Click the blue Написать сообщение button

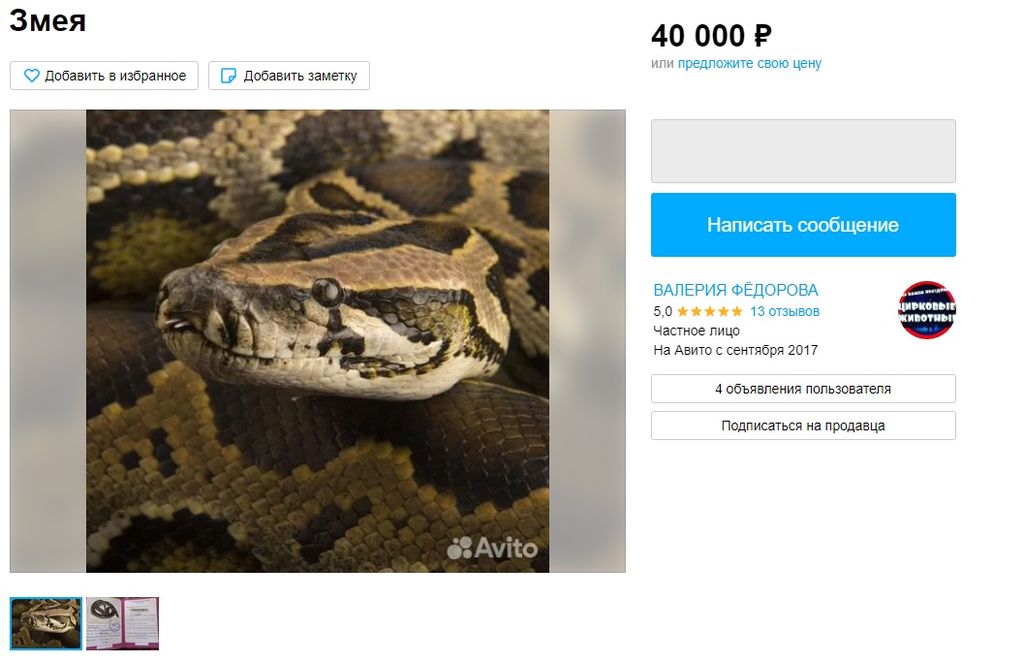click(803, 225)
